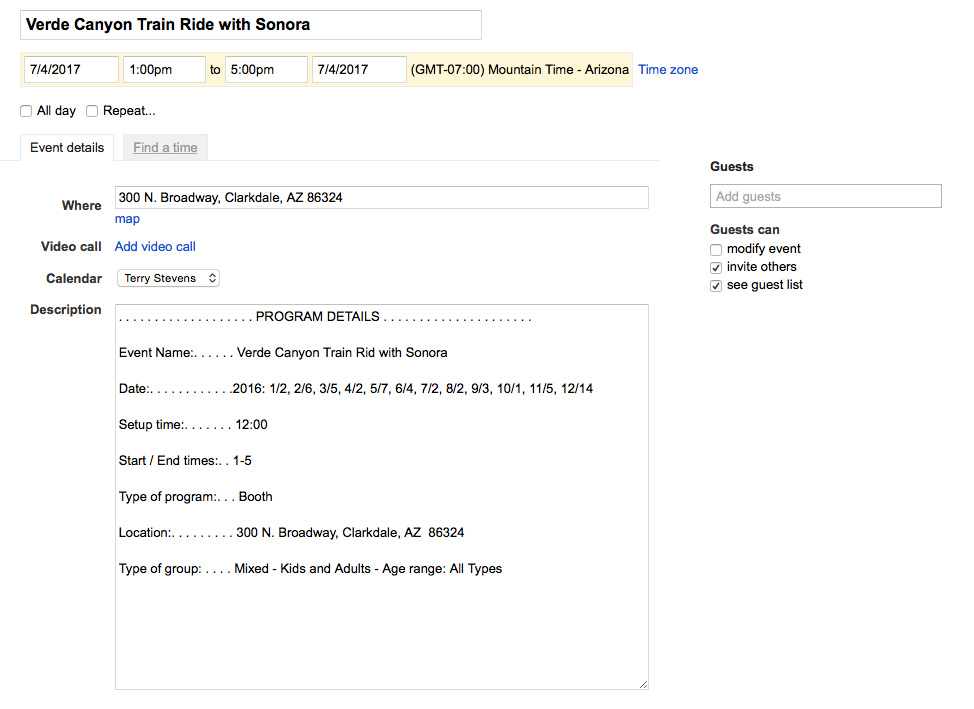
Task: Click Add video call link
Action: coord(155,247)
